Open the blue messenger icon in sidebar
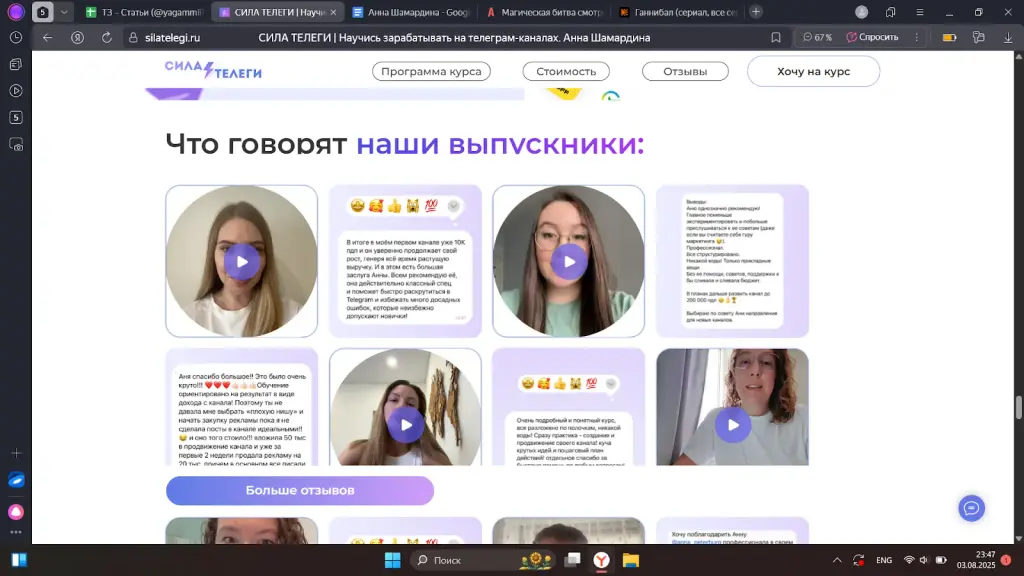The image size is (1024, 576). tap(16, 480)
